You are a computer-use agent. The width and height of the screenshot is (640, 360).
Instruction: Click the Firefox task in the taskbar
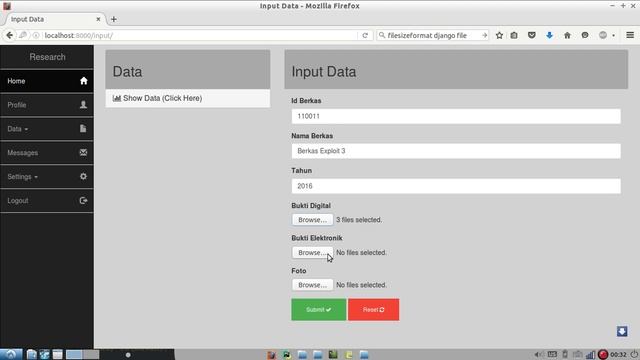tap(271, 355)
